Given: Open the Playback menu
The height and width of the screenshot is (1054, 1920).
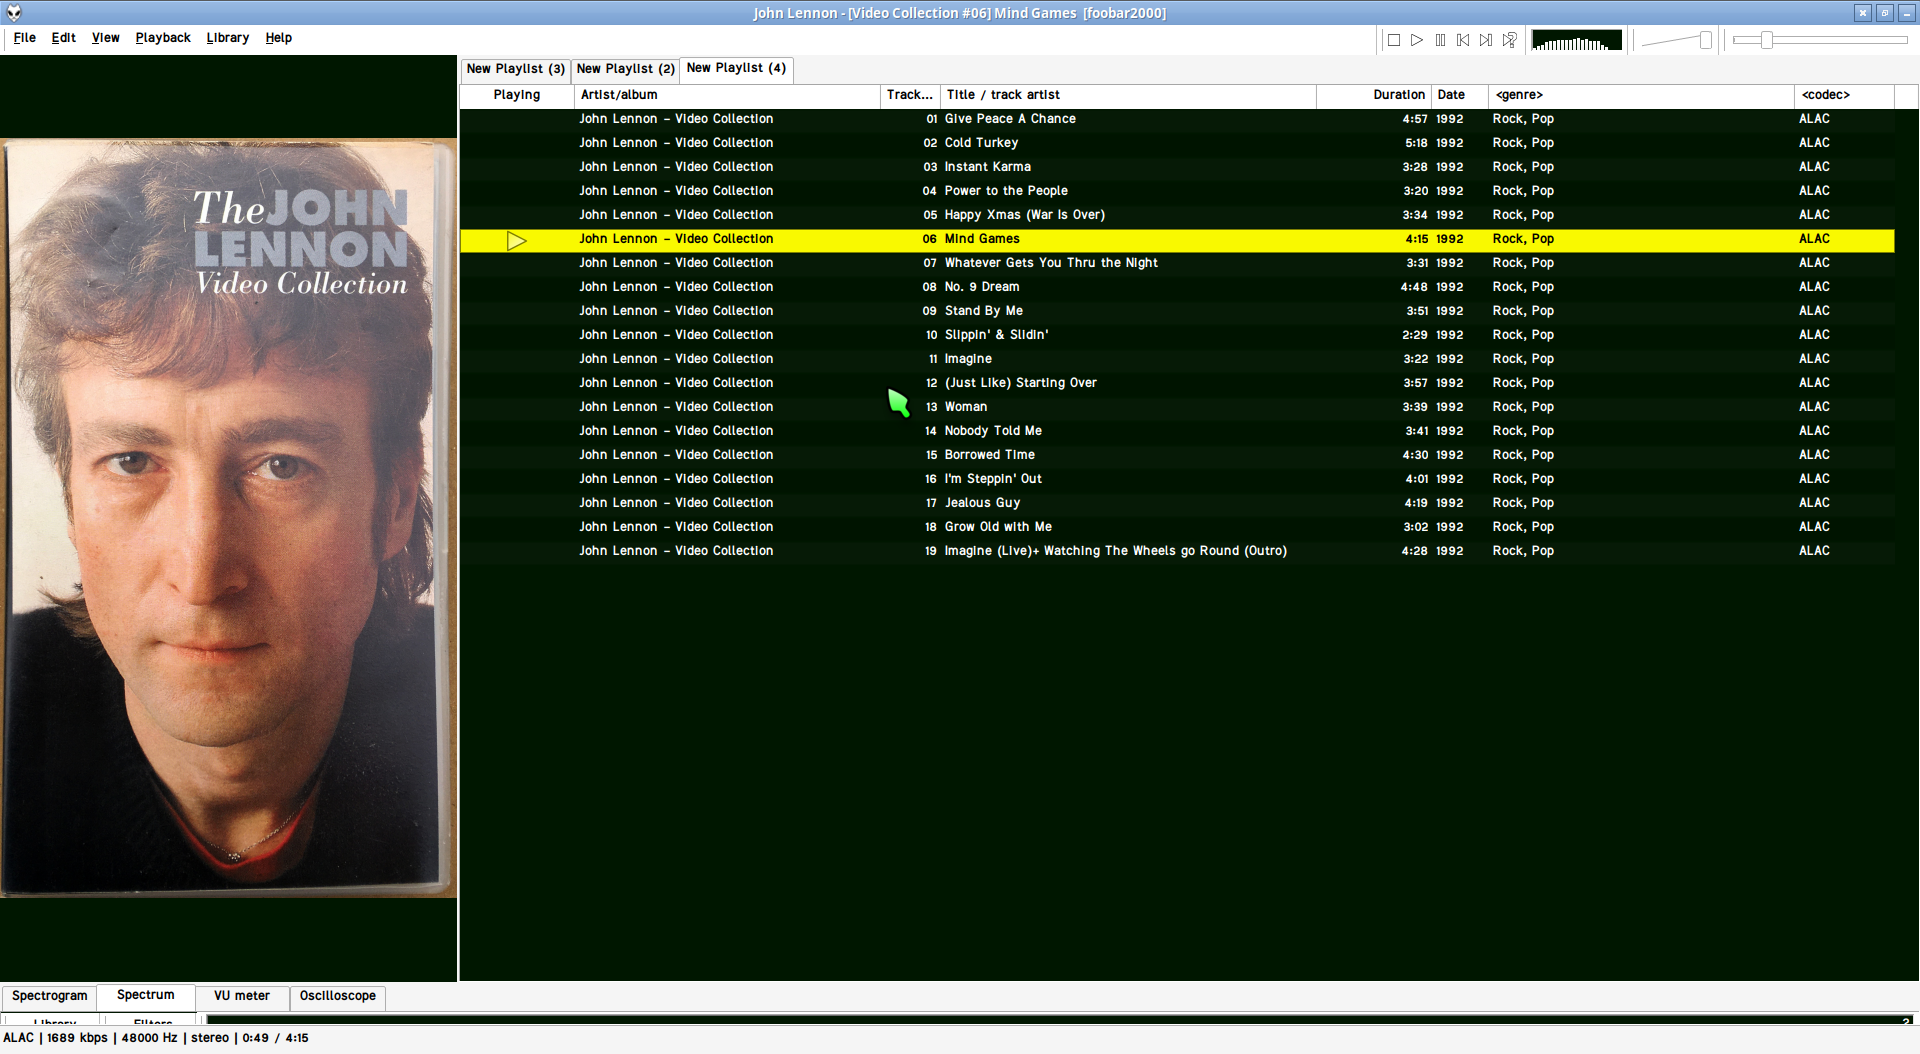Looking at the screenshot, I should 163,38.
